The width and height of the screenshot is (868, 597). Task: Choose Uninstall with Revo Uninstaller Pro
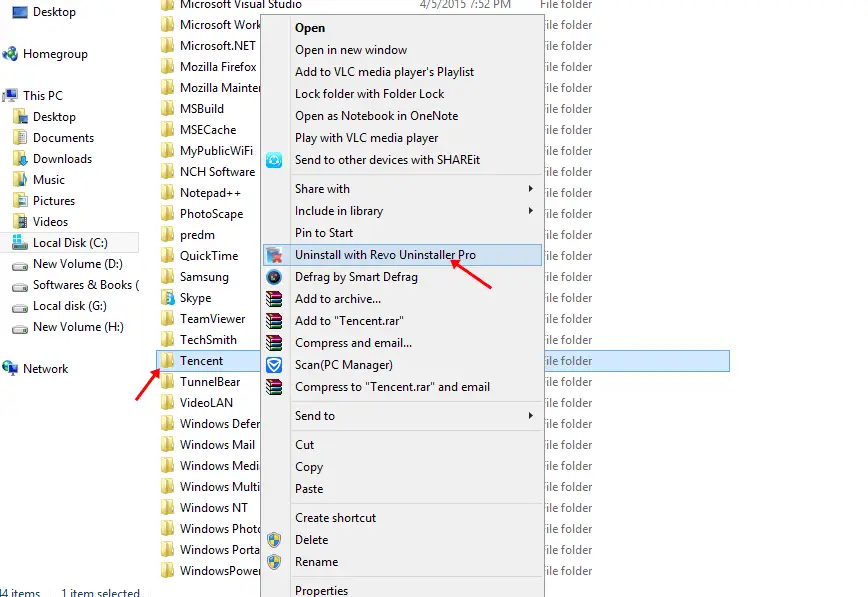[x=402, y=255]
